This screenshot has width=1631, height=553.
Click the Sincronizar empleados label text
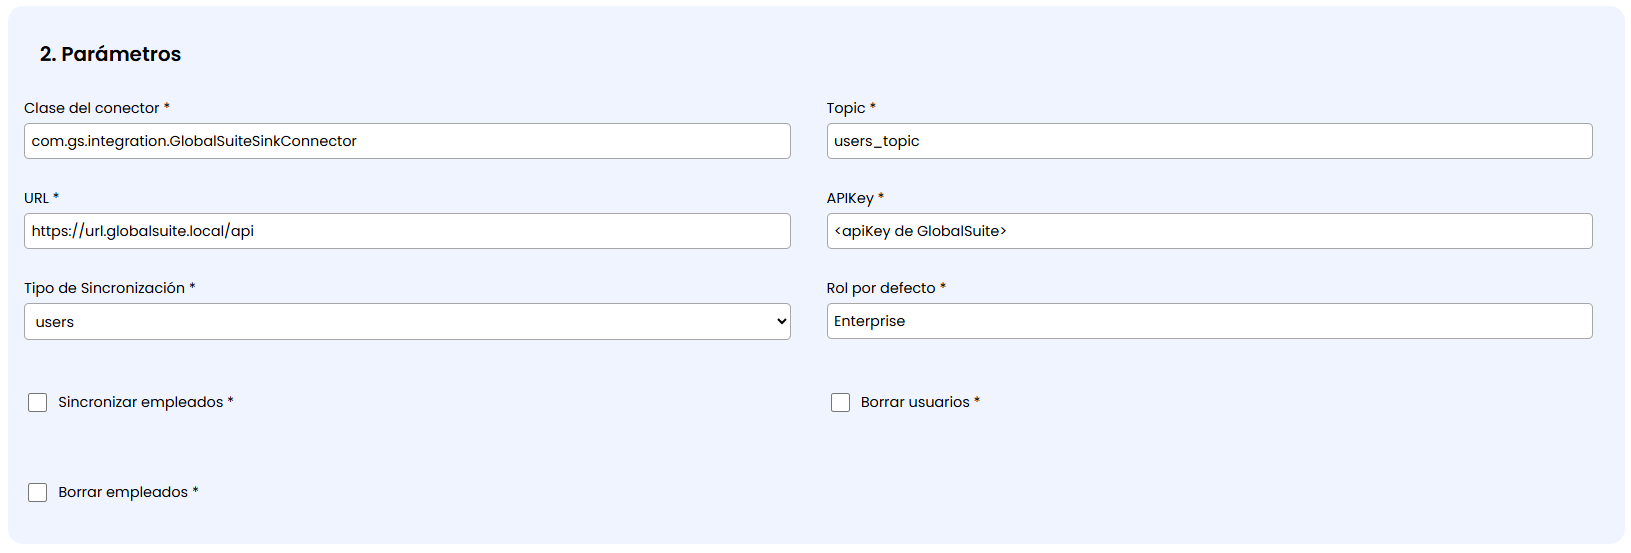[x=140, y=402]
